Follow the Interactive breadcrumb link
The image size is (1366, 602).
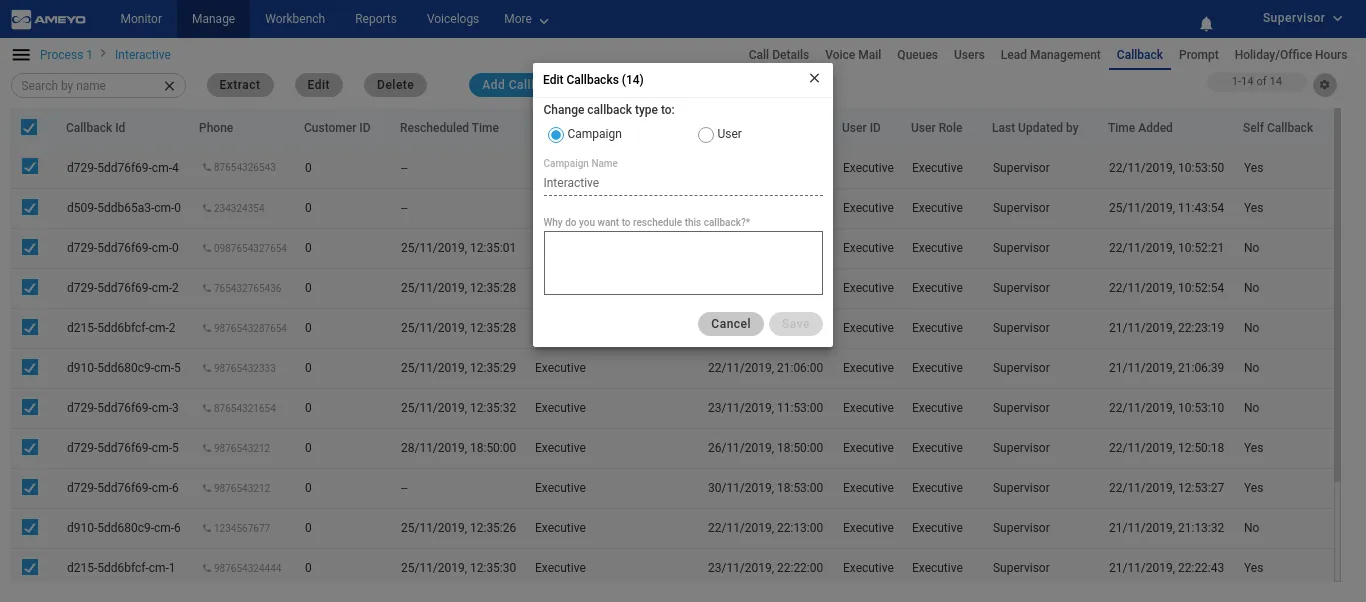click(143, 55)
